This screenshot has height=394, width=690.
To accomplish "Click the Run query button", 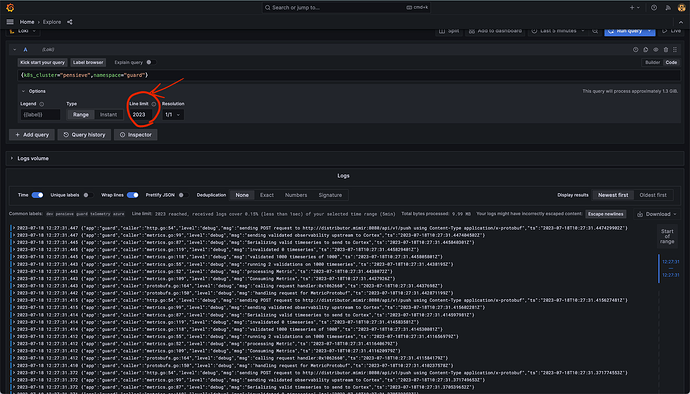I will 625,31.
